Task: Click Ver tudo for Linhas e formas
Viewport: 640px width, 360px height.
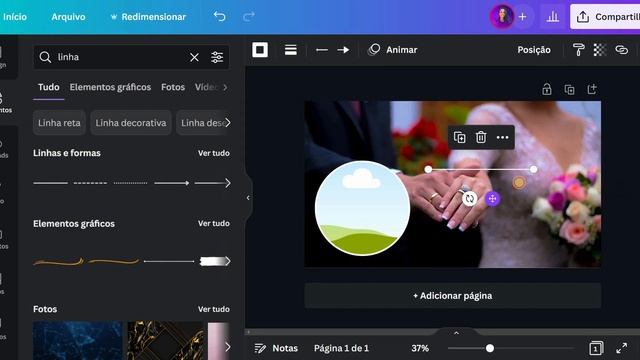Action: tap(214, 153)
